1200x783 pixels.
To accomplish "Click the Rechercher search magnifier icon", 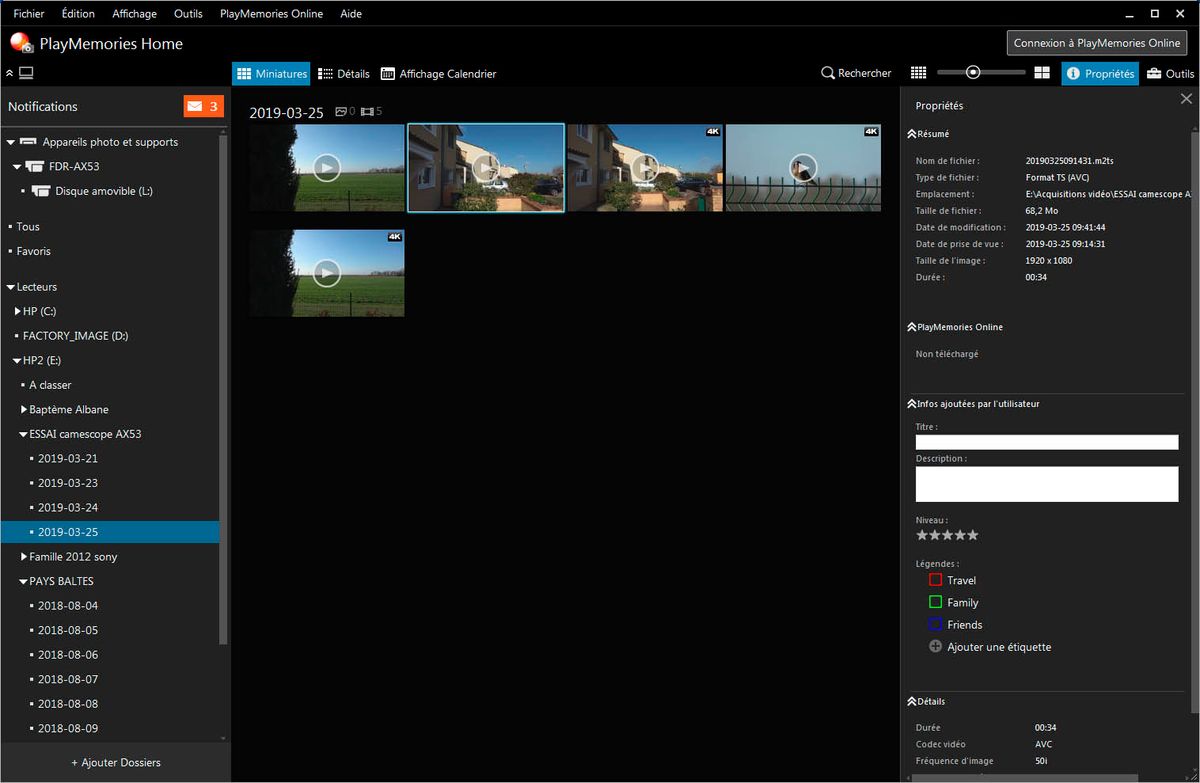I will (828, 73).
